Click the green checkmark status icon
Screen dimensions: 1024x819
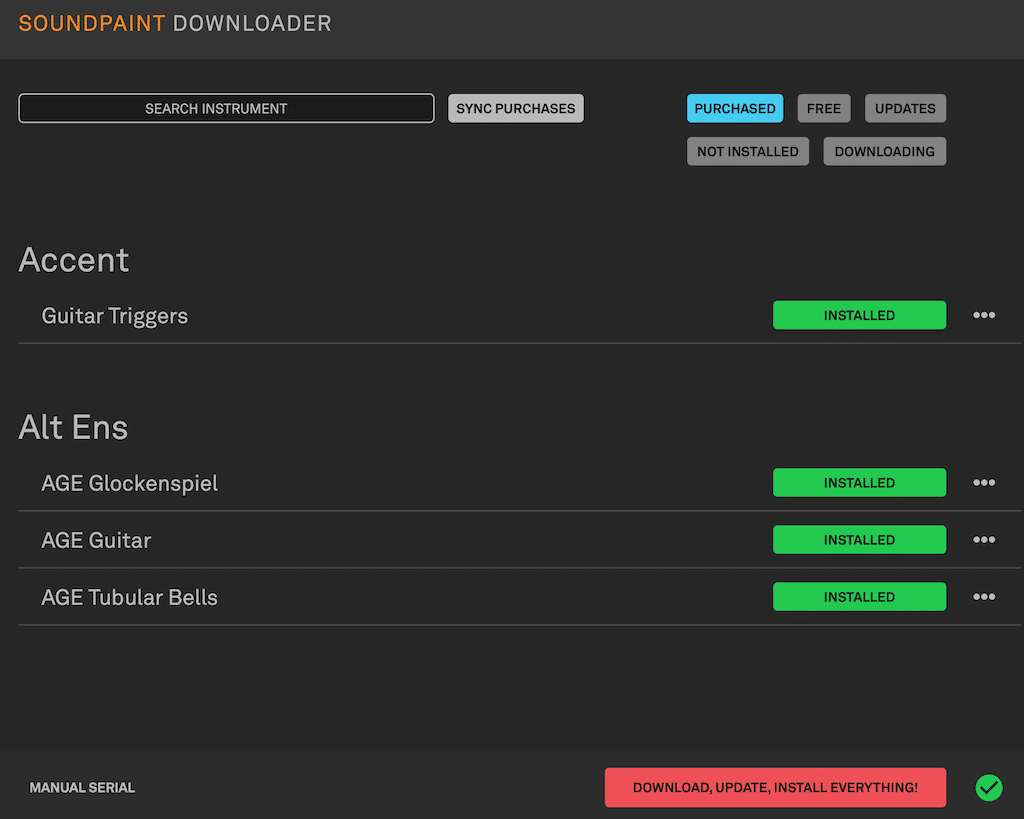point(989,788)
